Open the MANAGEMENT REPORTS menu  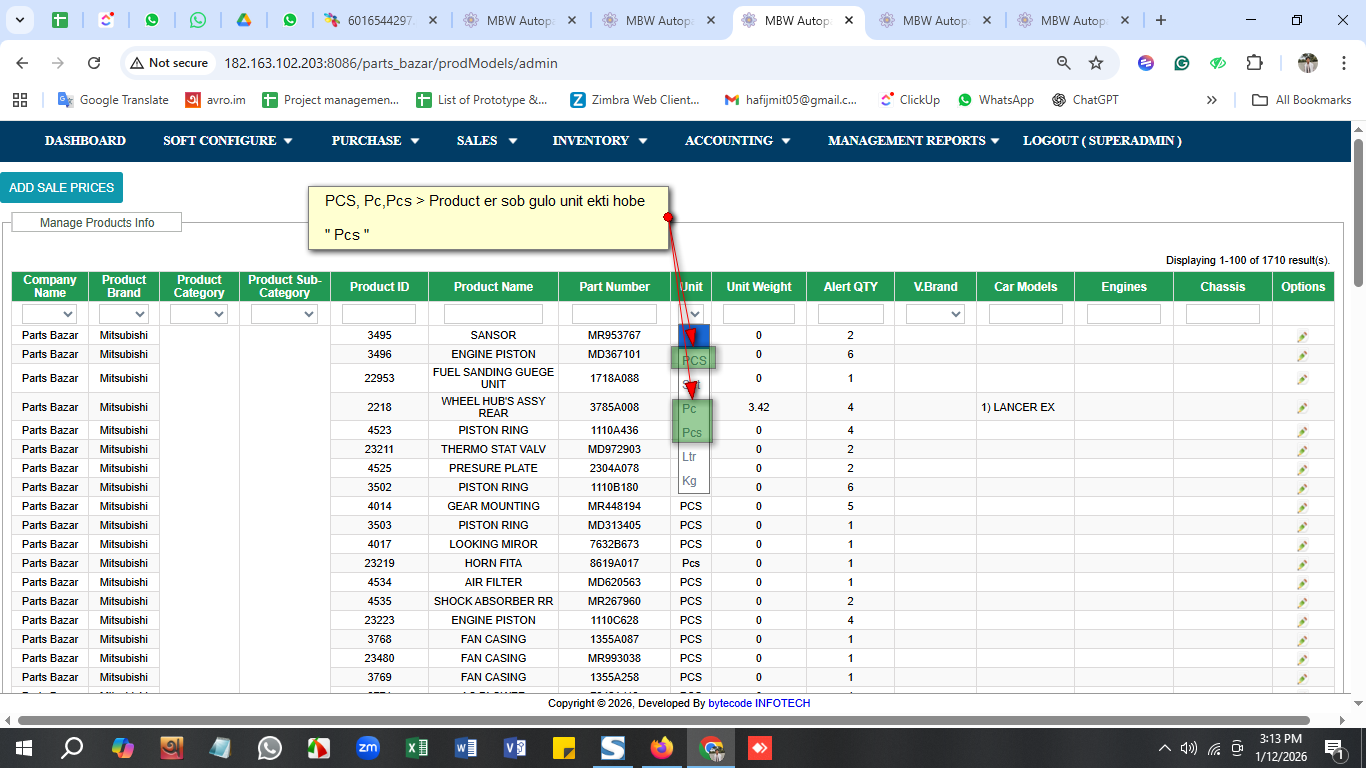(914, 141)
